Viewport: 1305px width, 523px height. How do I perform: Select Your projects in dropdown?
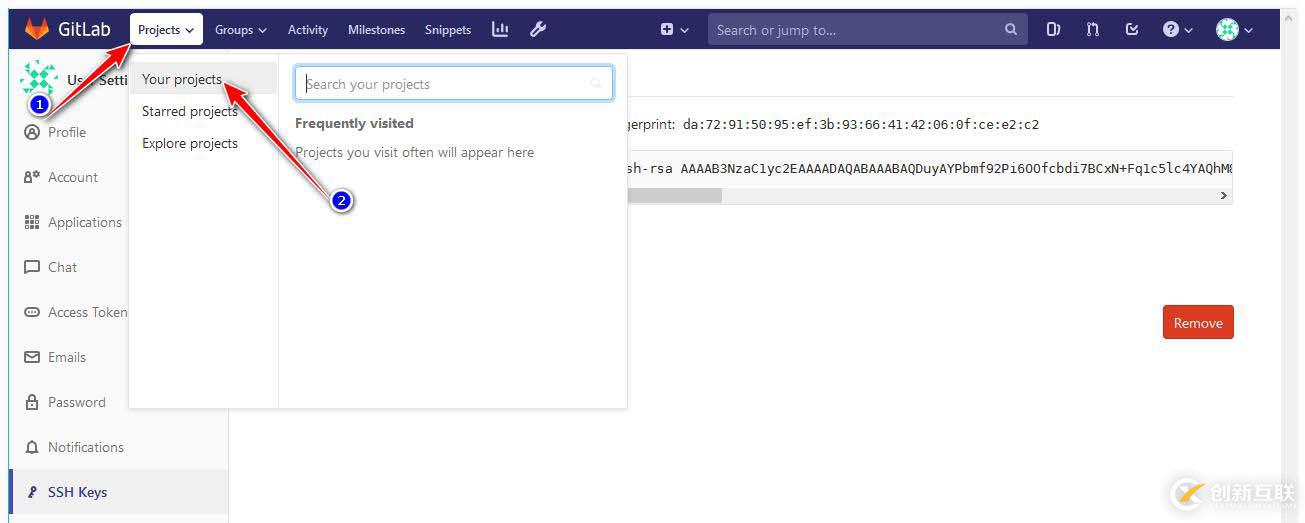[203, 79]
